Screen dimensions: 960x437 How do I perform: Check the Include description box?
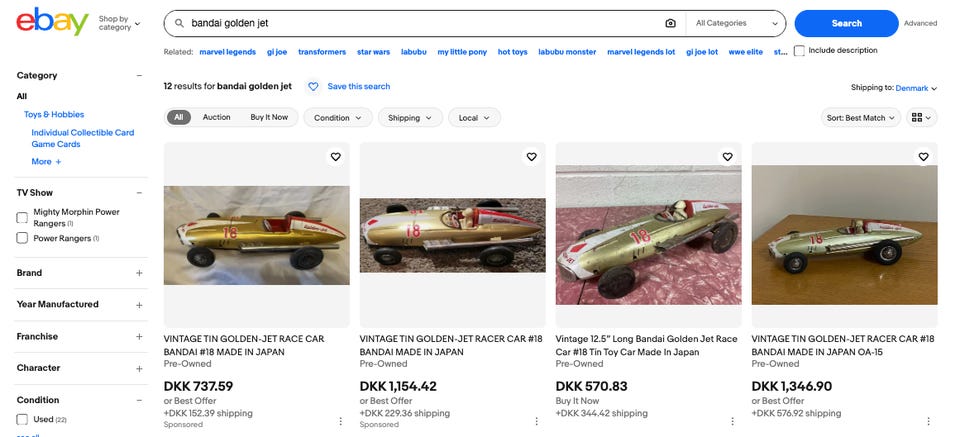799,51
